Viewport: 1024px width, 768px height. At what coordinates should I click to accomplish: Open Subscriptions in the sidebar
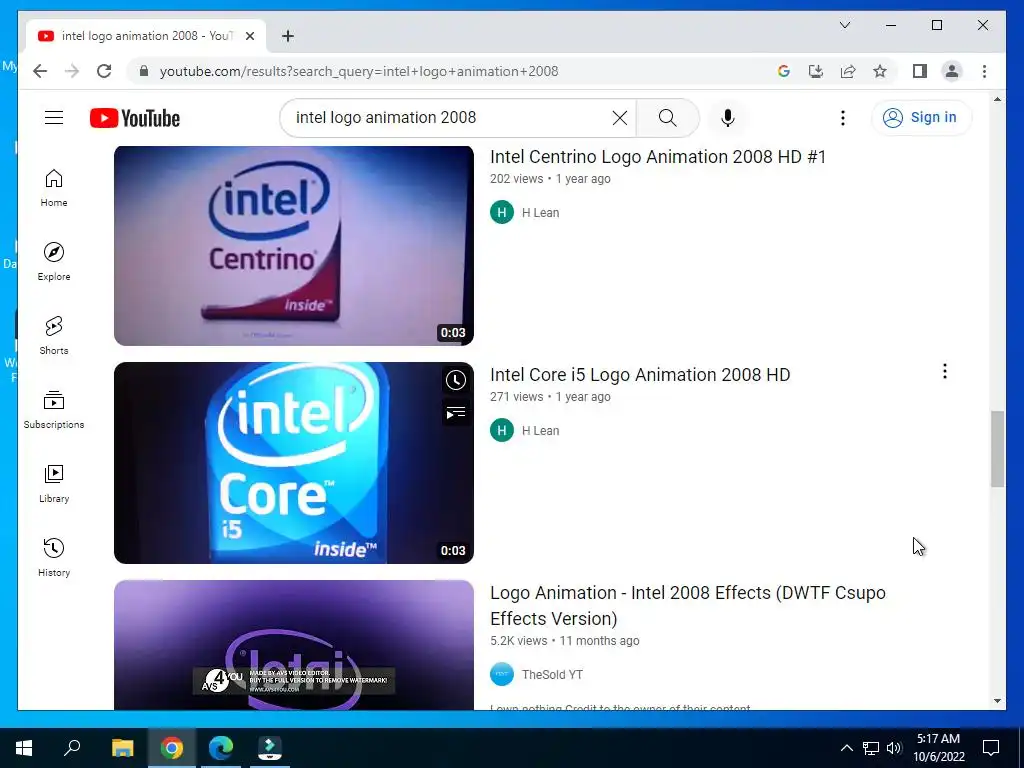pos(54,409)
